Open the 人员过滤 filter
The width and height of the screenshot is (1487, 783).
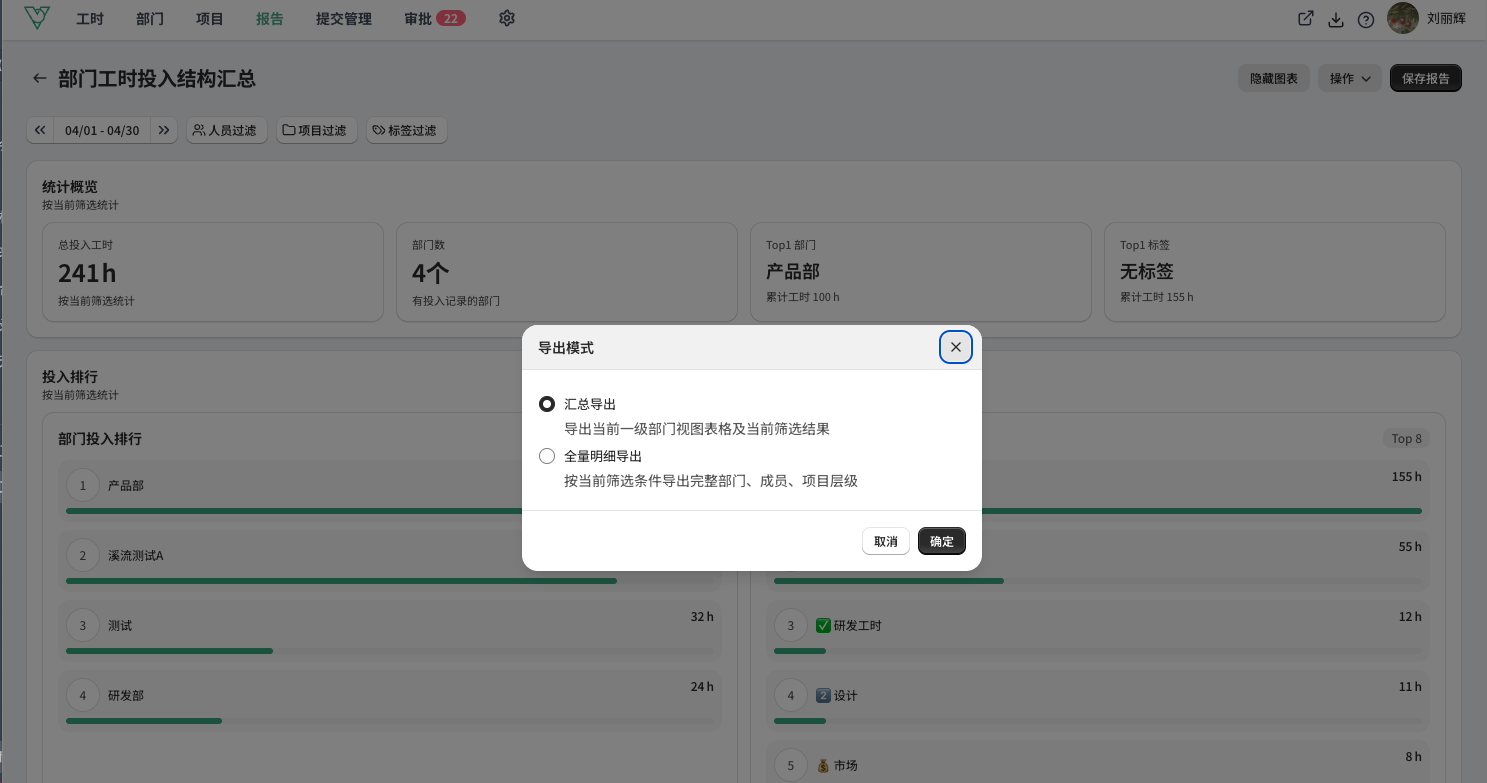(226, 130)
